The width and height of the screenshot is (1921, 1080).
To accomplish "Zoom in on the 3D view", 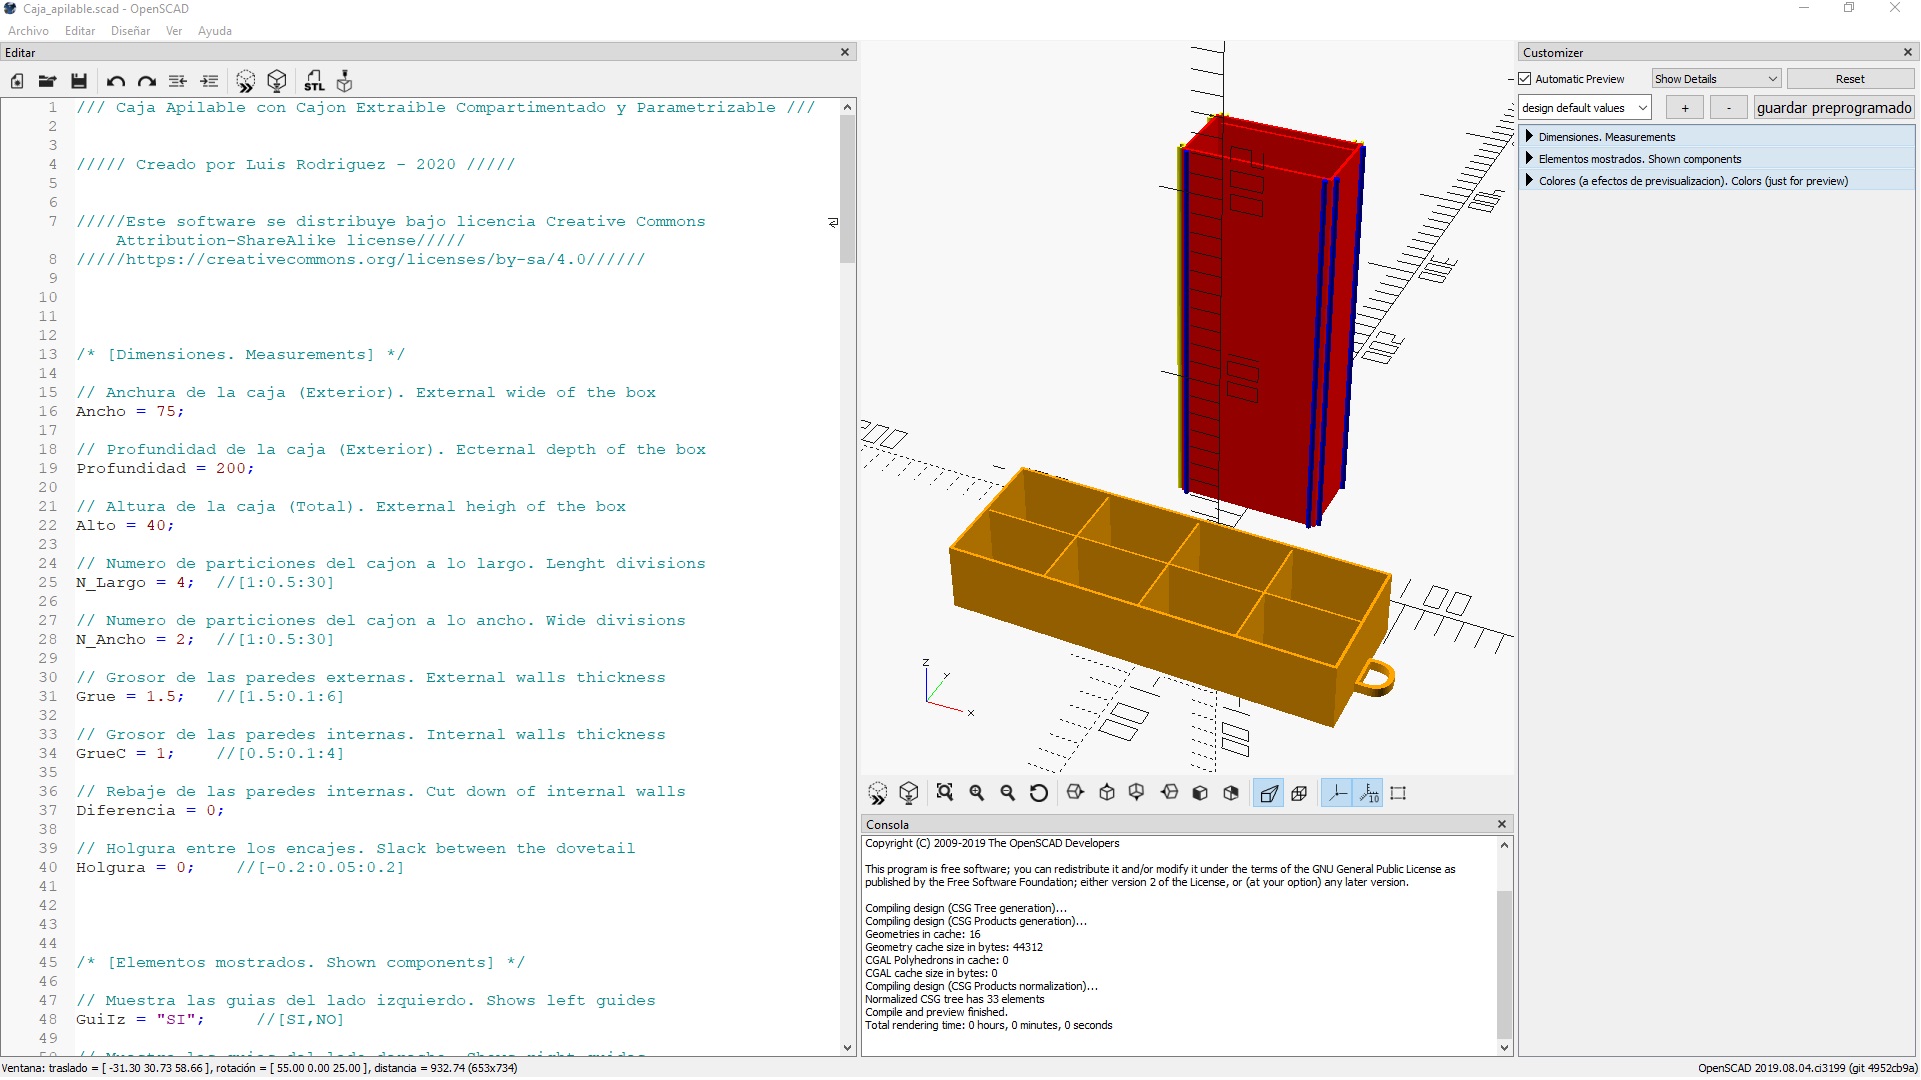I will (x=977, y=793).
